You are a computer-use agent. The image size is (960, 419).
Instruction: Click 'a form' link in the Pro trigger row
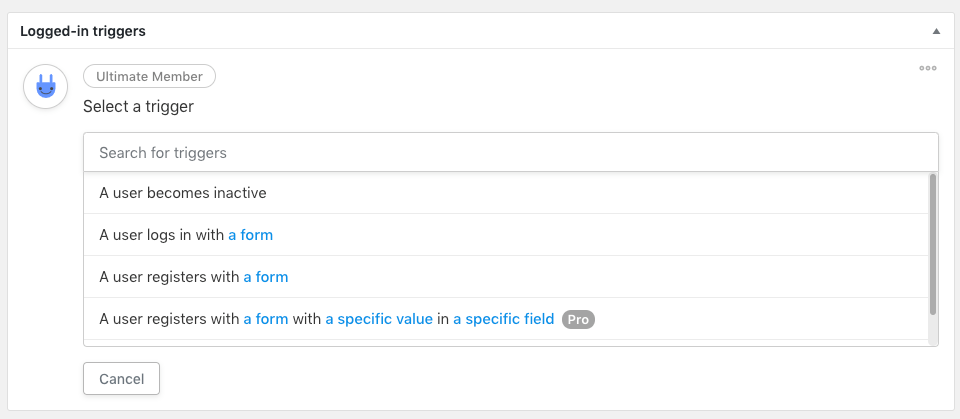[266, 319]
